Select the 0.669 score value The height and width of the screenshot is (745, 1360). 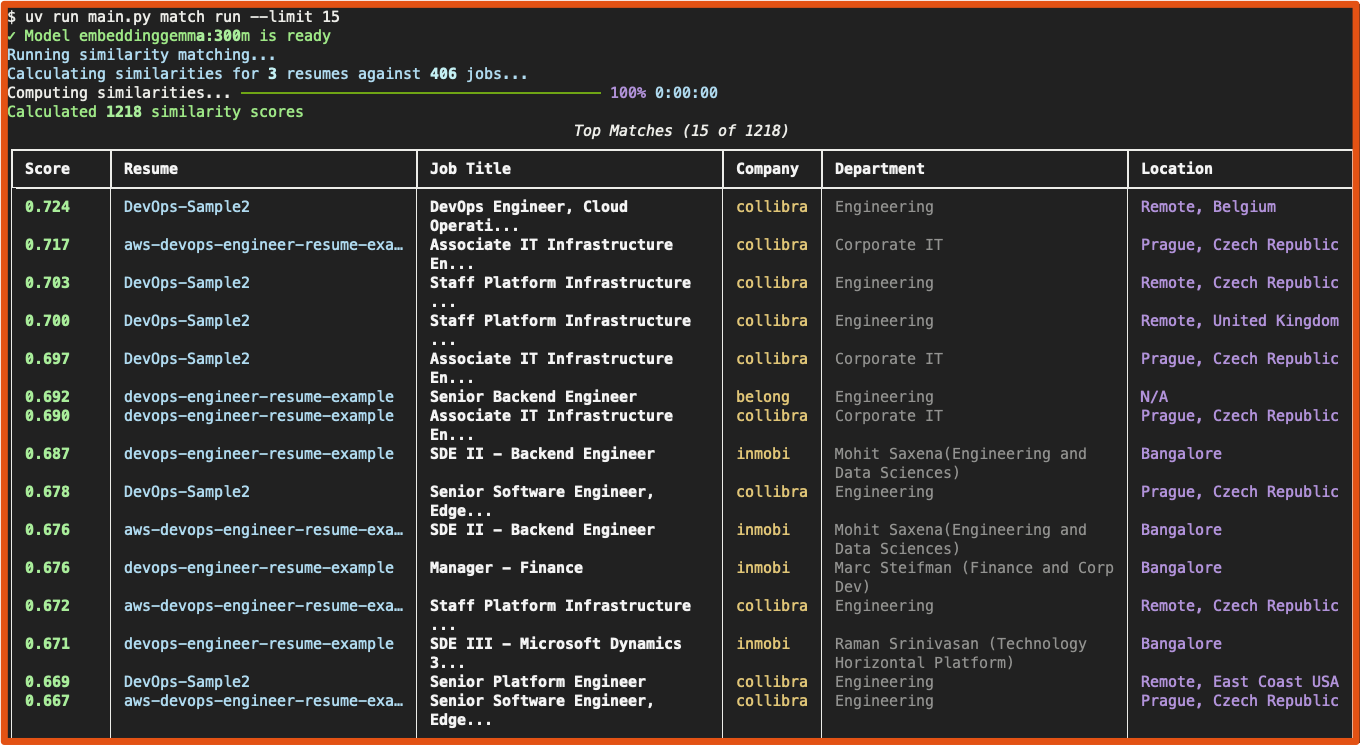pyautogui.click(x=47, y=682)
